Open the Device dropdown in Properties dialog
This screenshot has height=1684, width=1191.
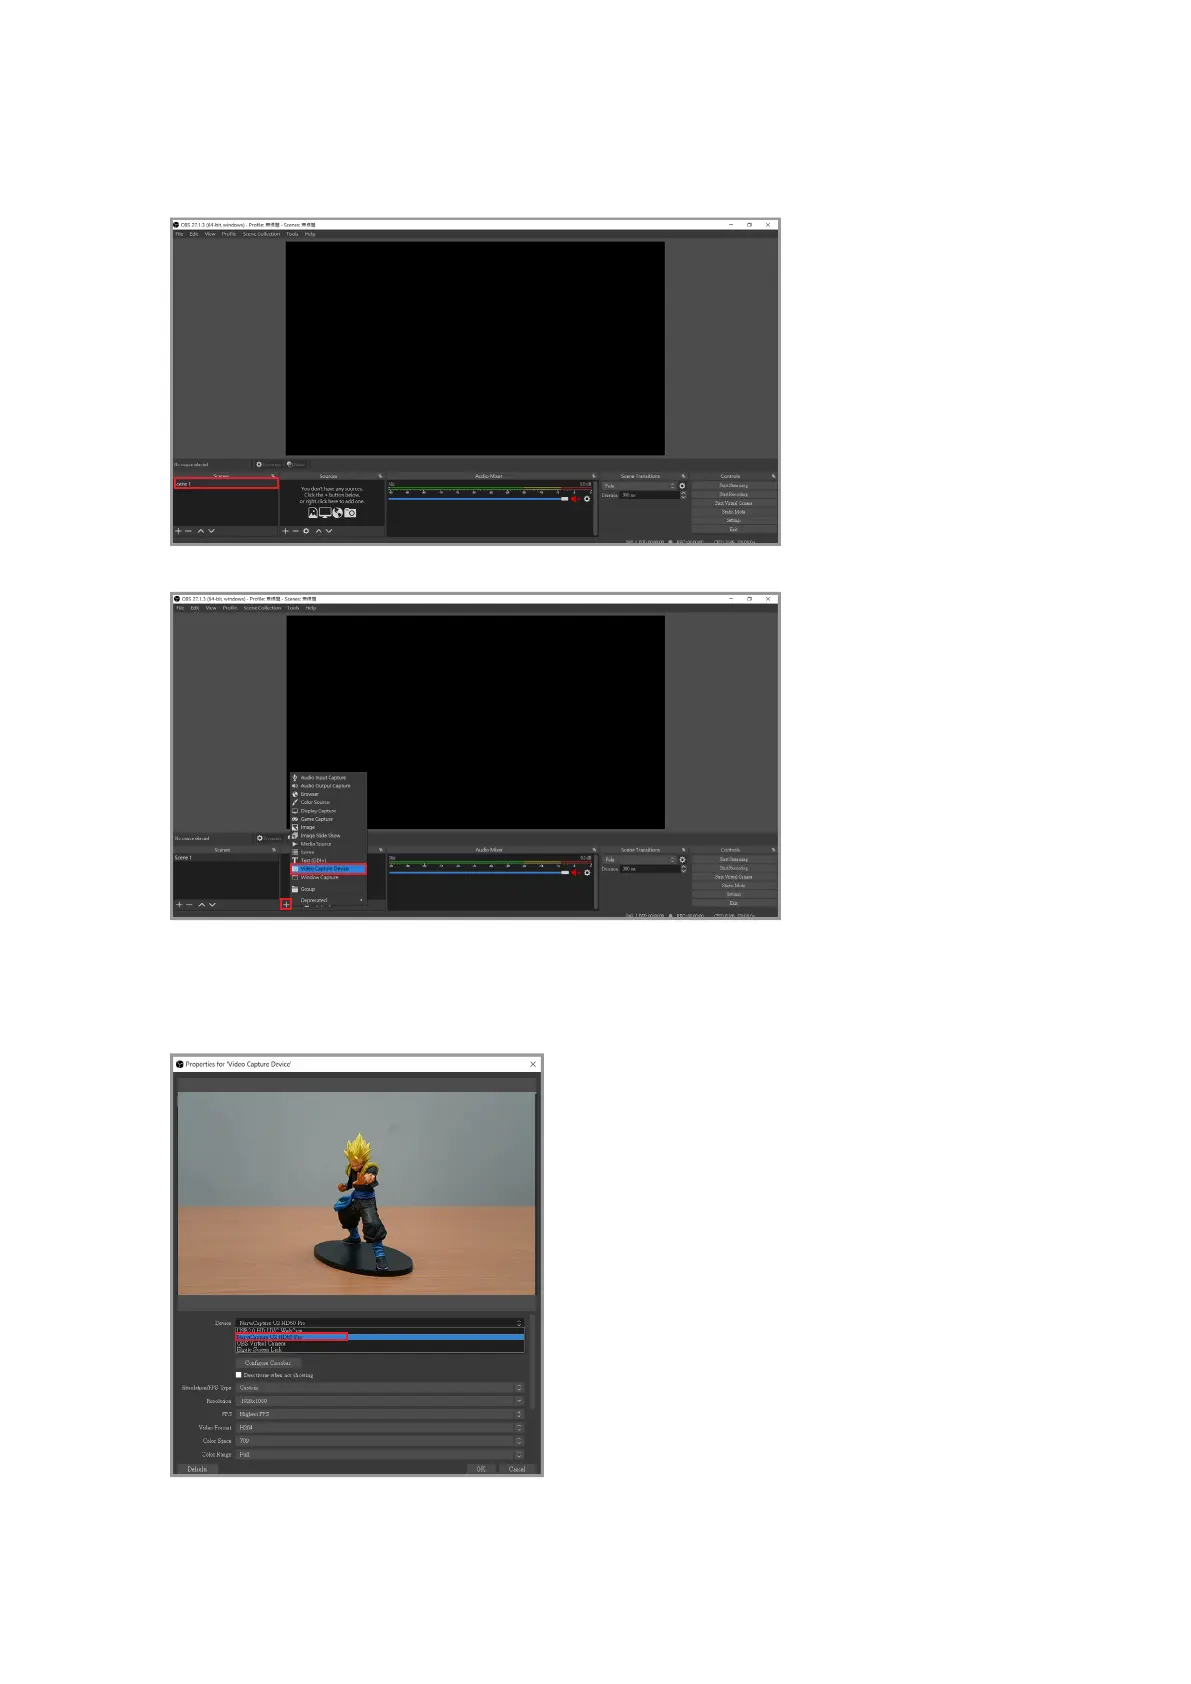pos(379,1323)
